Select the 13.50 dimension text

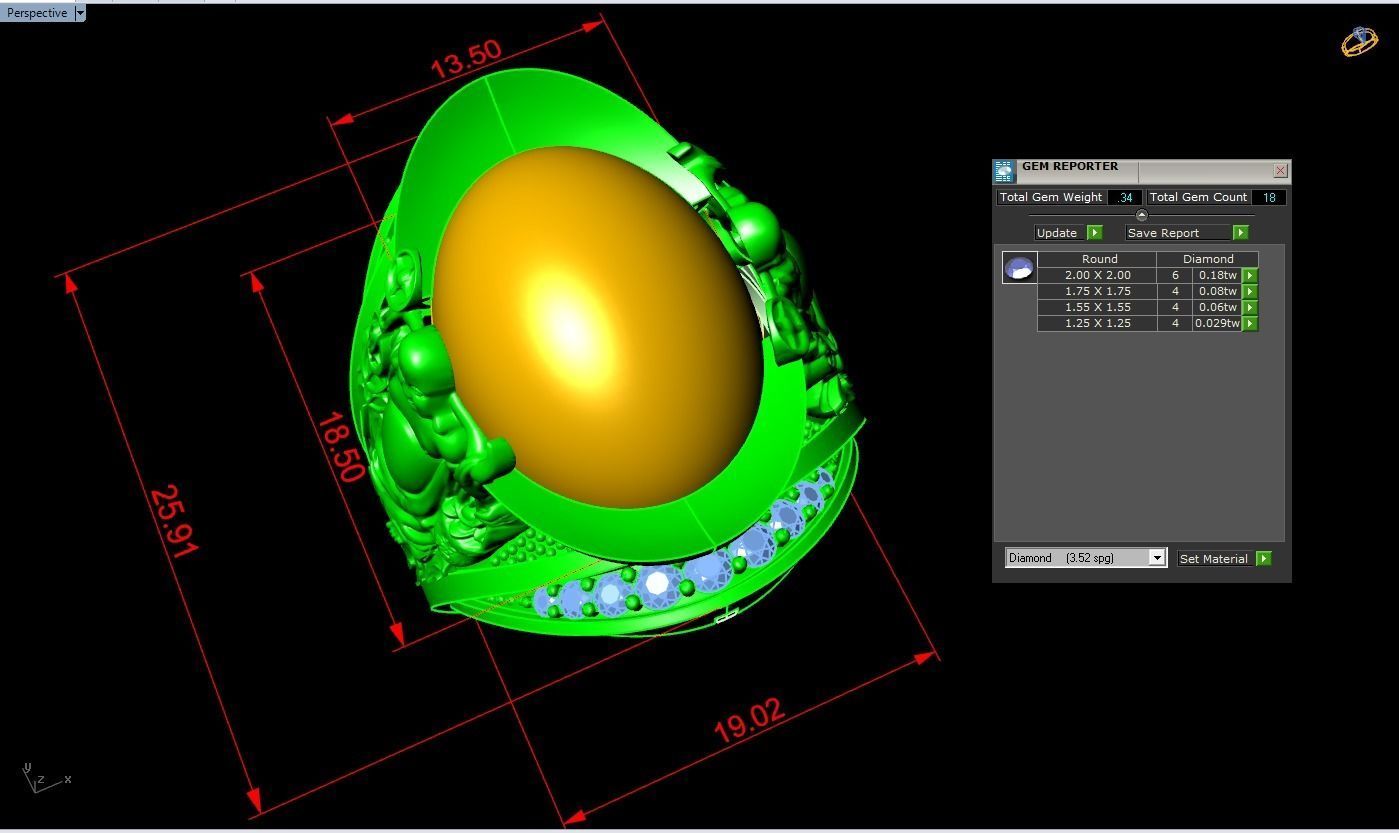[x=466, y=61]
